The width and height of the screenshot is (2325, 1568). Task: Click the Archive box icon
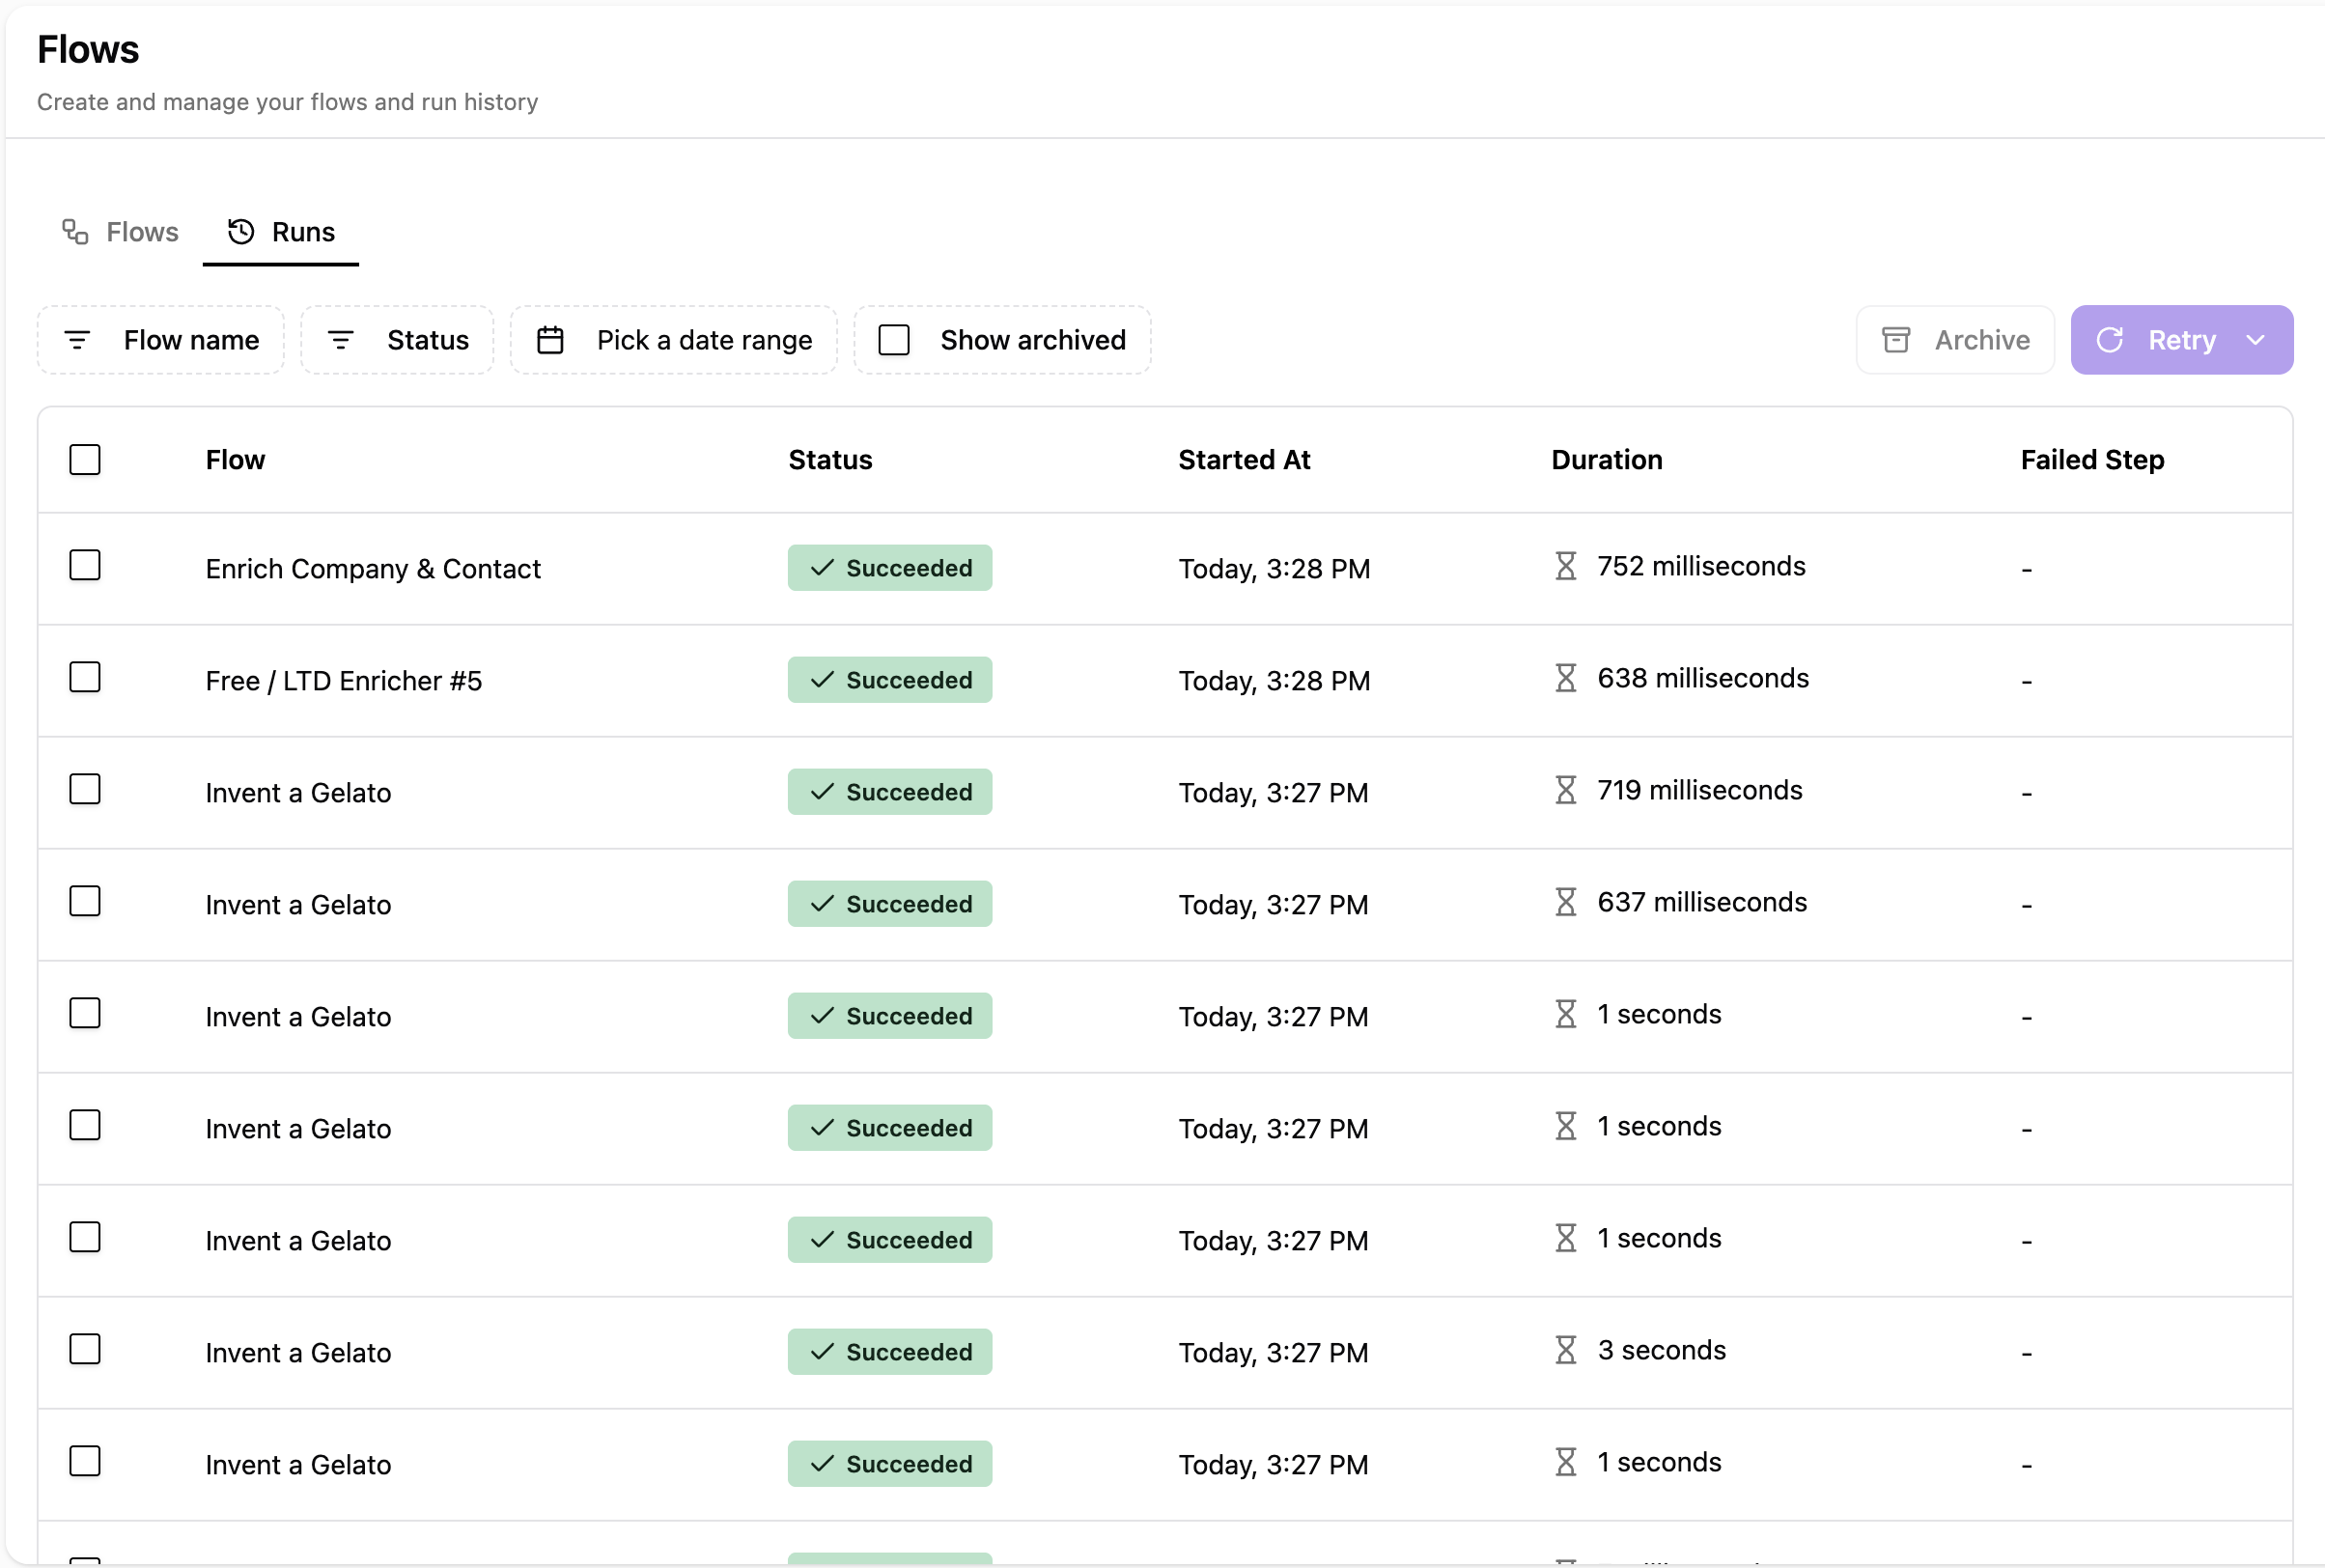click(x=1896, y=340)
